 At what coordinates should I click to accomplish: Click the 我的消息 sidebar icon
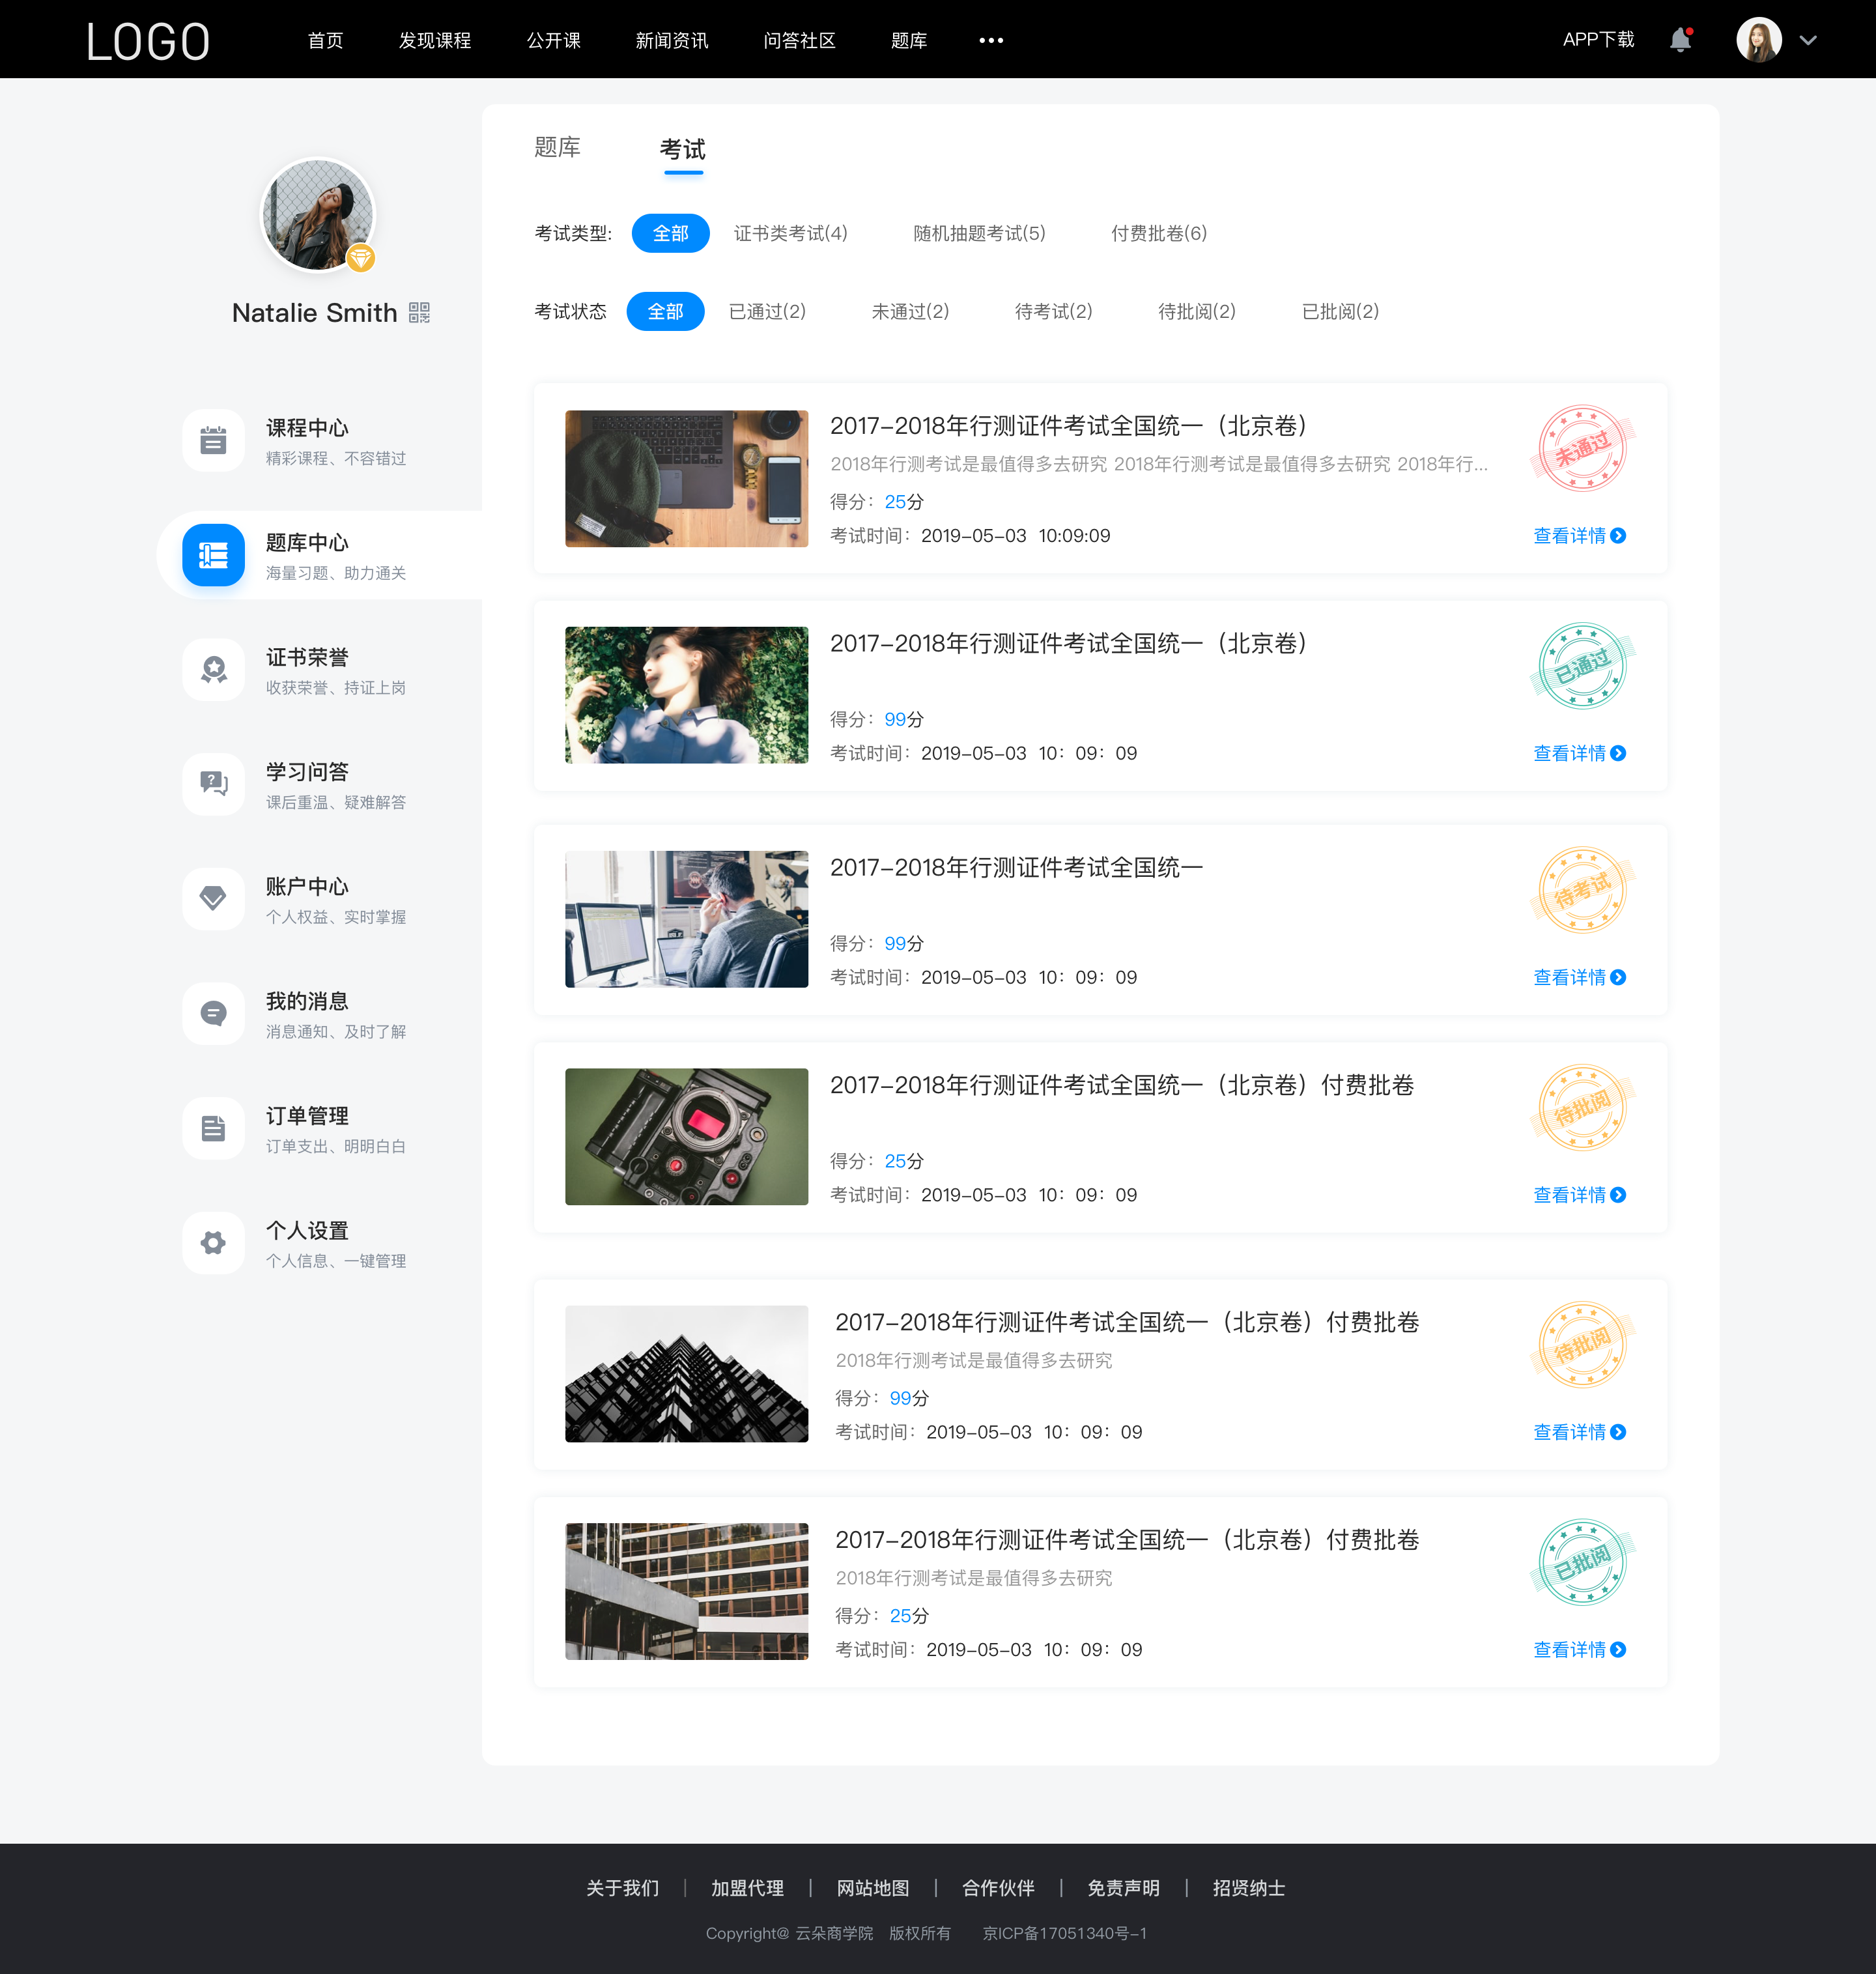pyautogui.click(x=212, y=1015)
